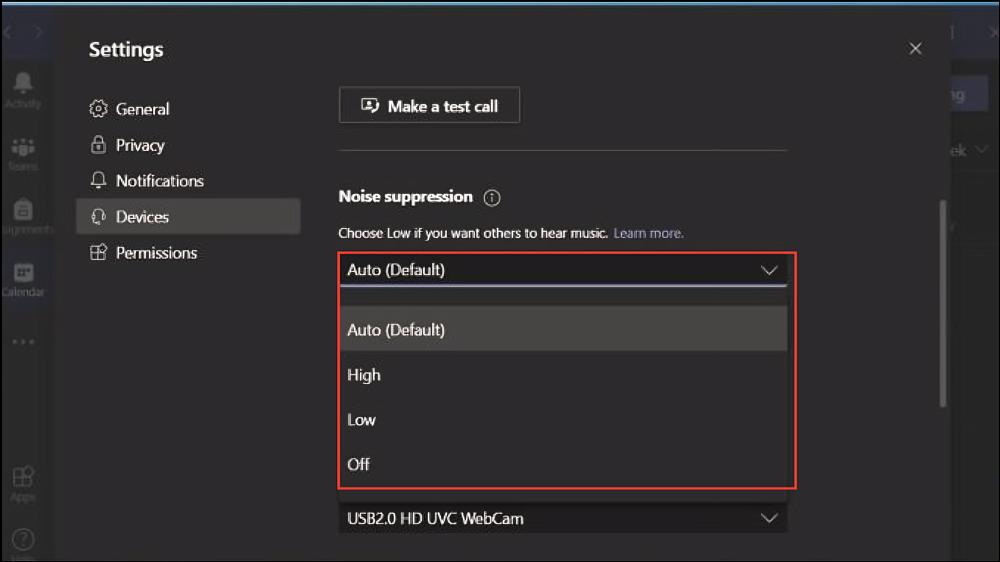This screenshot has width=1000, height=562.
Task: Collapse the Noise suppression dropdown chevron
Action: (769, 270)
